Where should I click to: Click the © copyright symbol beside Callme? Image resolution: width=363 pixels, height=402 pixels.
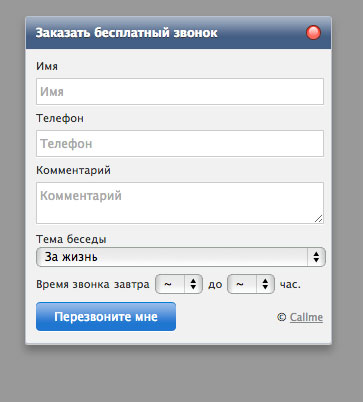tap(282, 317)
